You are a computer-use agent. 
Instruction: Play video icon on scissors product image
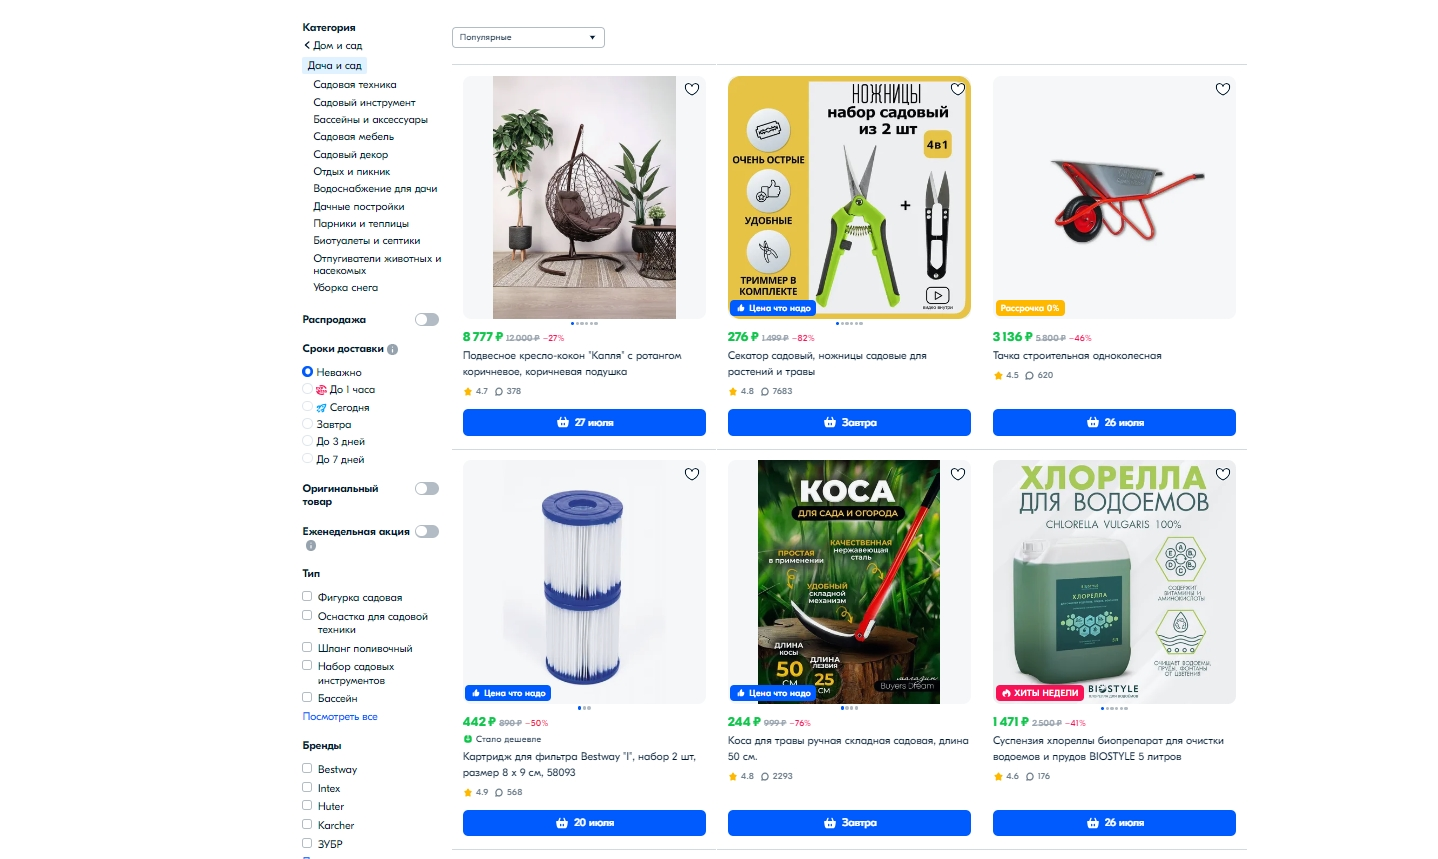point(937,295)
